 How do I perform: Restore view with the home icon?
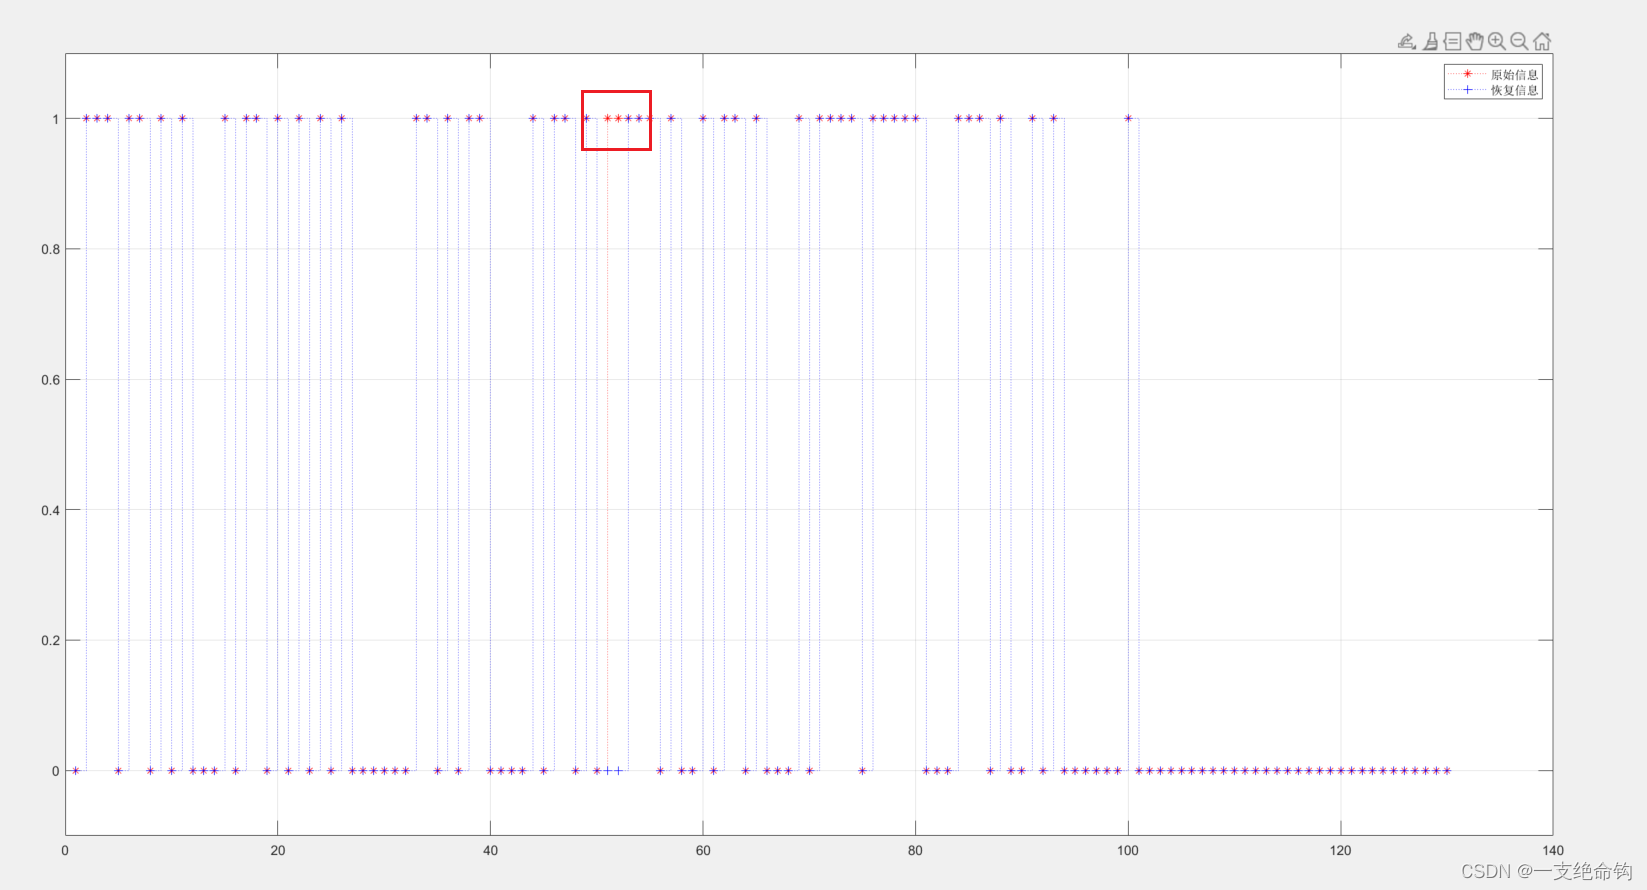[1542, 41]
